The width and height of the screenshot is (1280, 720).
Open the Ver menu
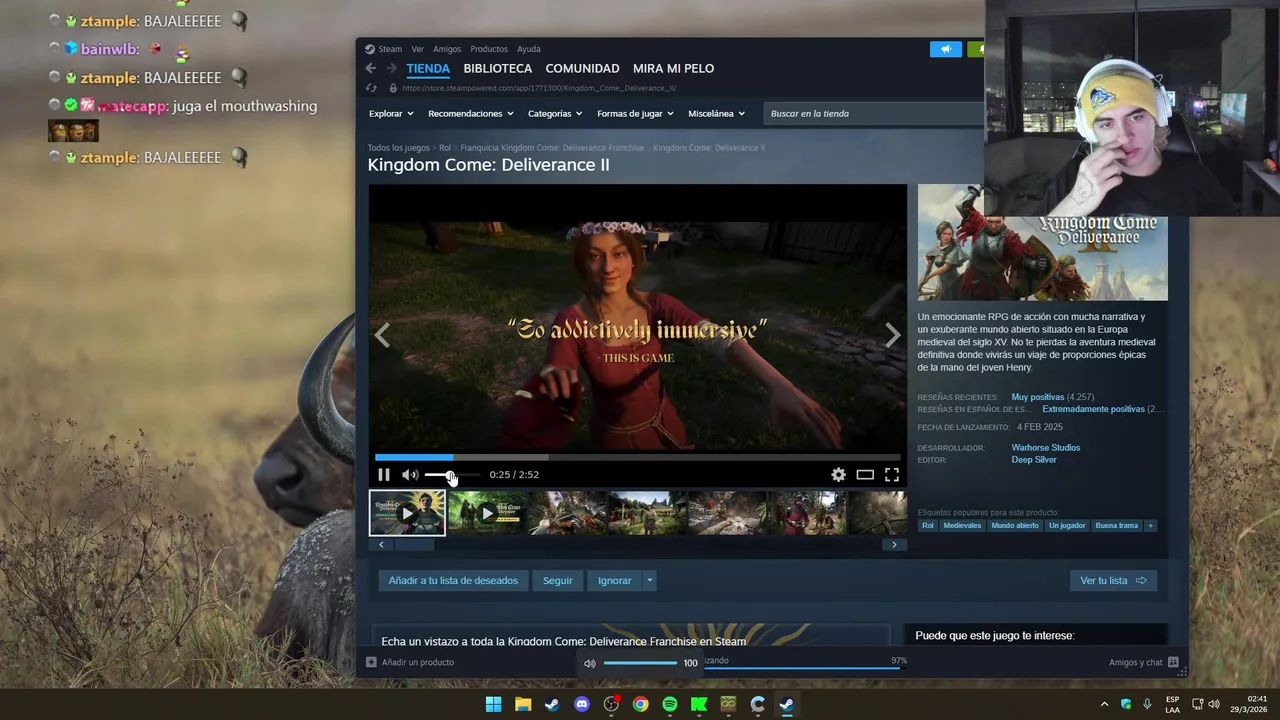pyautogui.click(x=417, y=49)
